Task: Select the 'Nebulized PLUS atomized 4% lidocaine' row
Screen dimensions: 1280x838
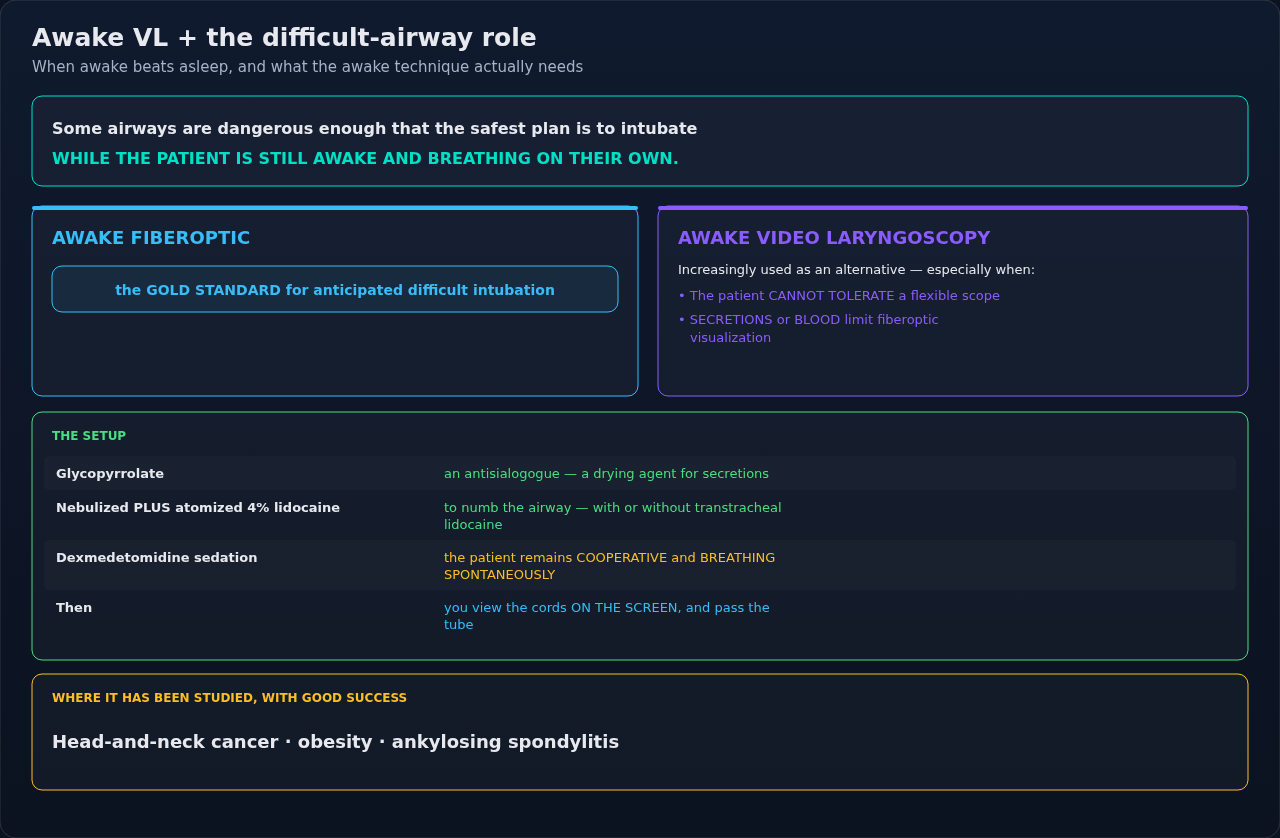Action: pos(640,515)
